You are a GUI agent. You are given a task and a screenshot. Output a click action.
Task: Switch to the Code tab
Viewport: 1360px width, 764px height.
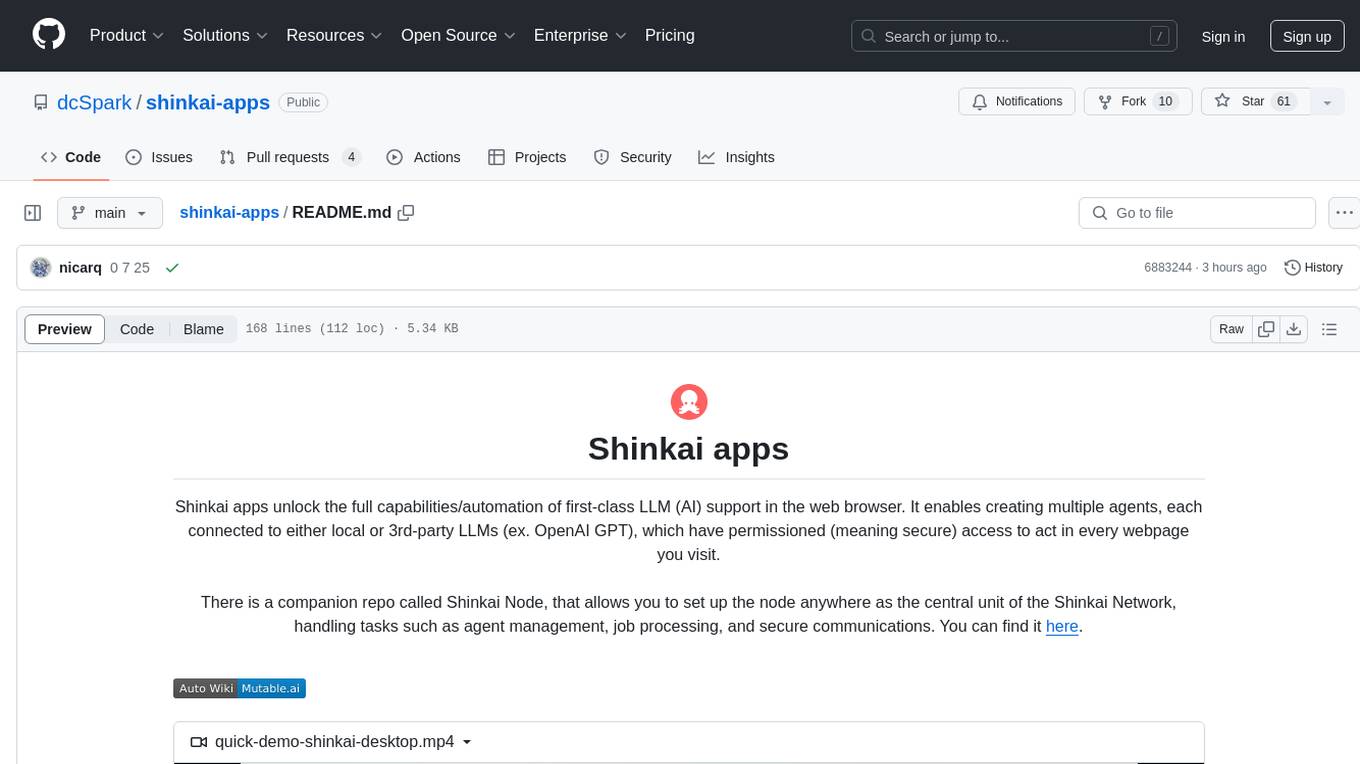click(71, 157)
